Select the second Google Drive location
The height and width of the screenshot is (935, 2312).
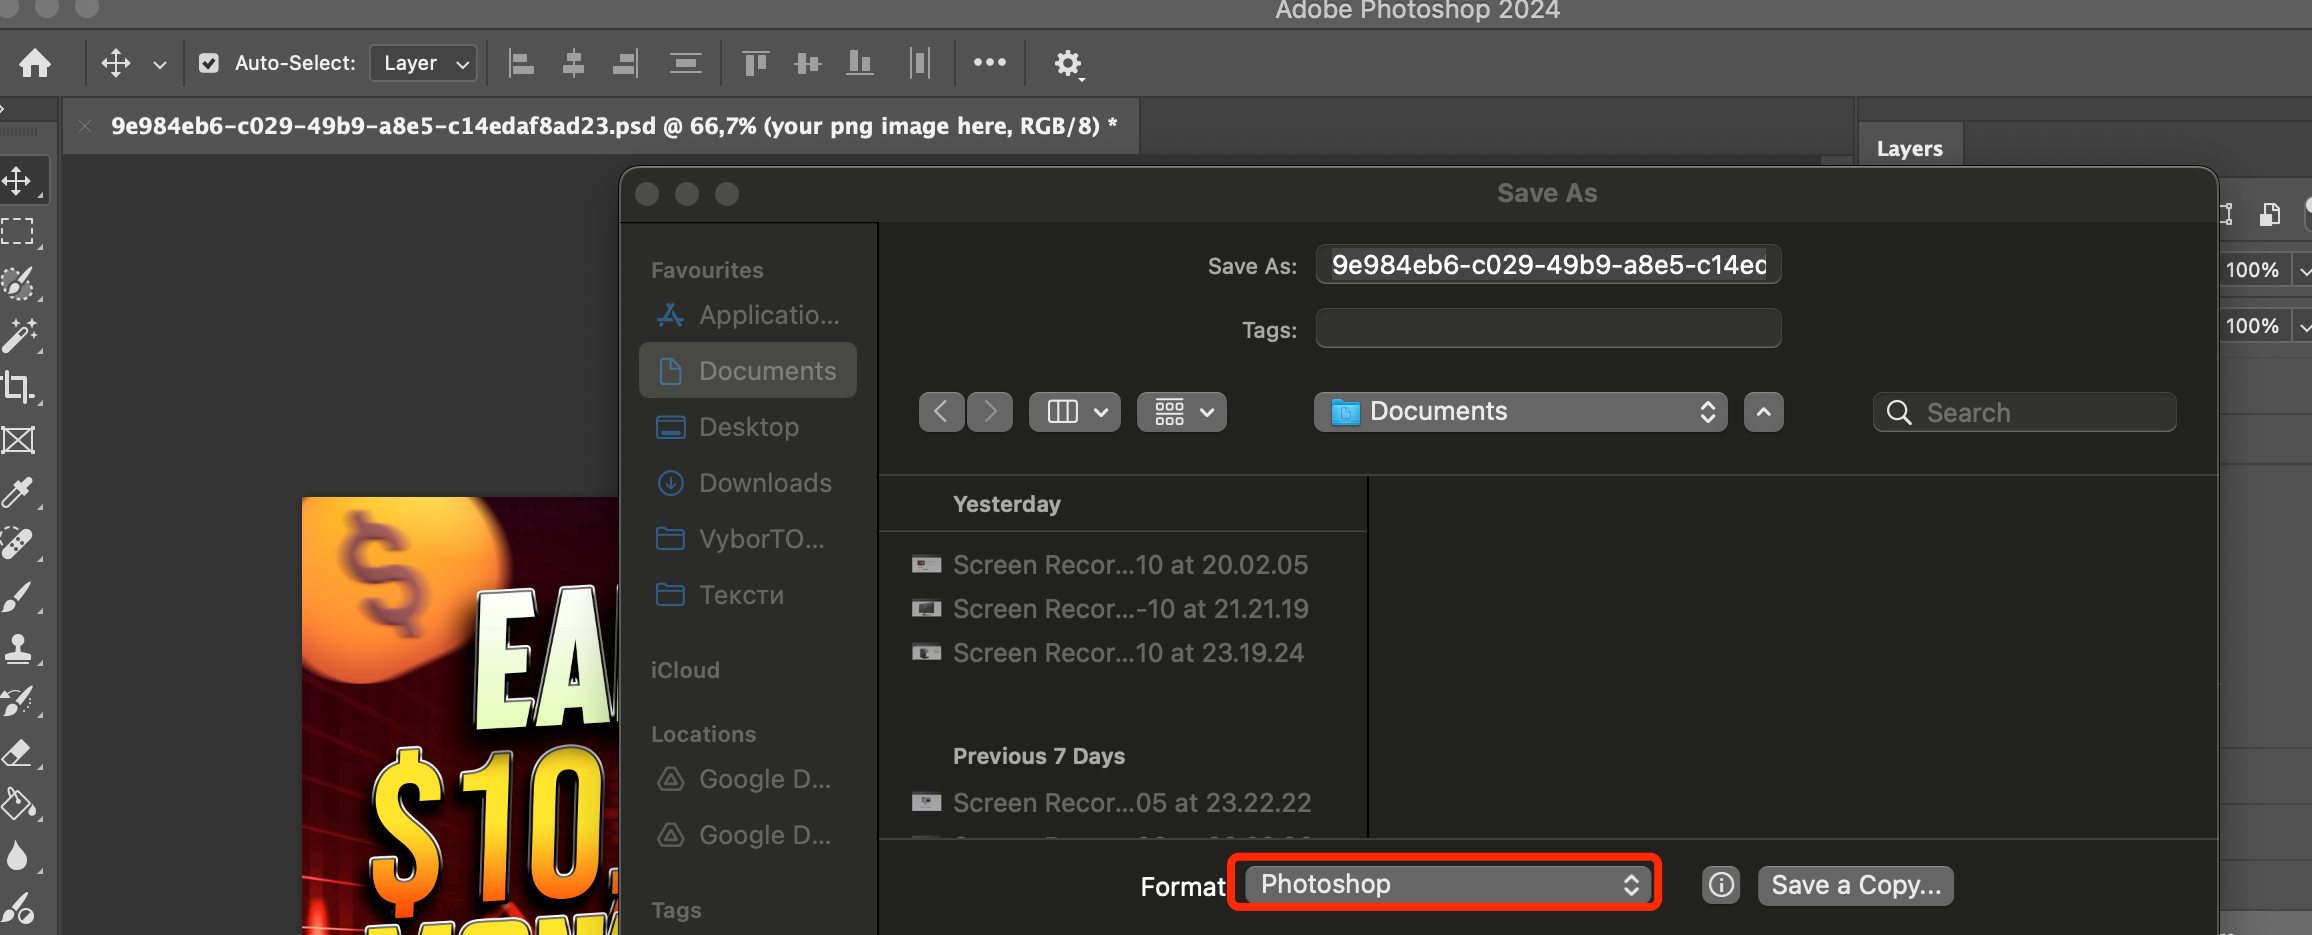pyautogui.click(x=748, y=835)
